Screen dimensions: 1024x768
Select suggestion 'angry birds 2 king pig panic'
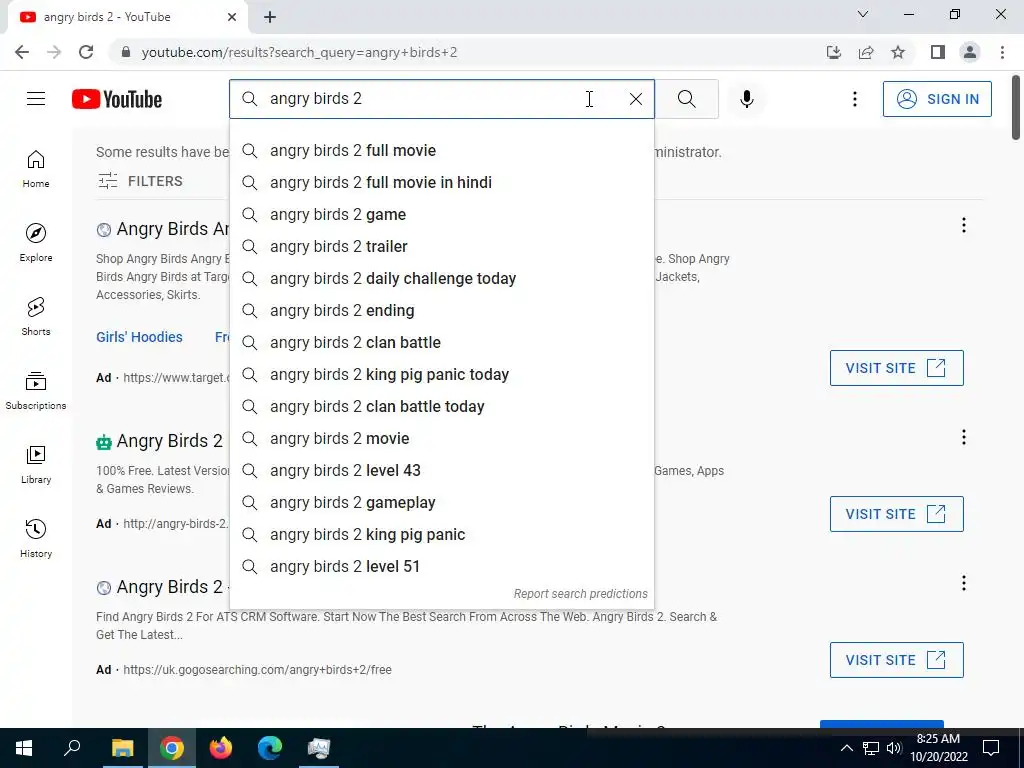point(441,534)
